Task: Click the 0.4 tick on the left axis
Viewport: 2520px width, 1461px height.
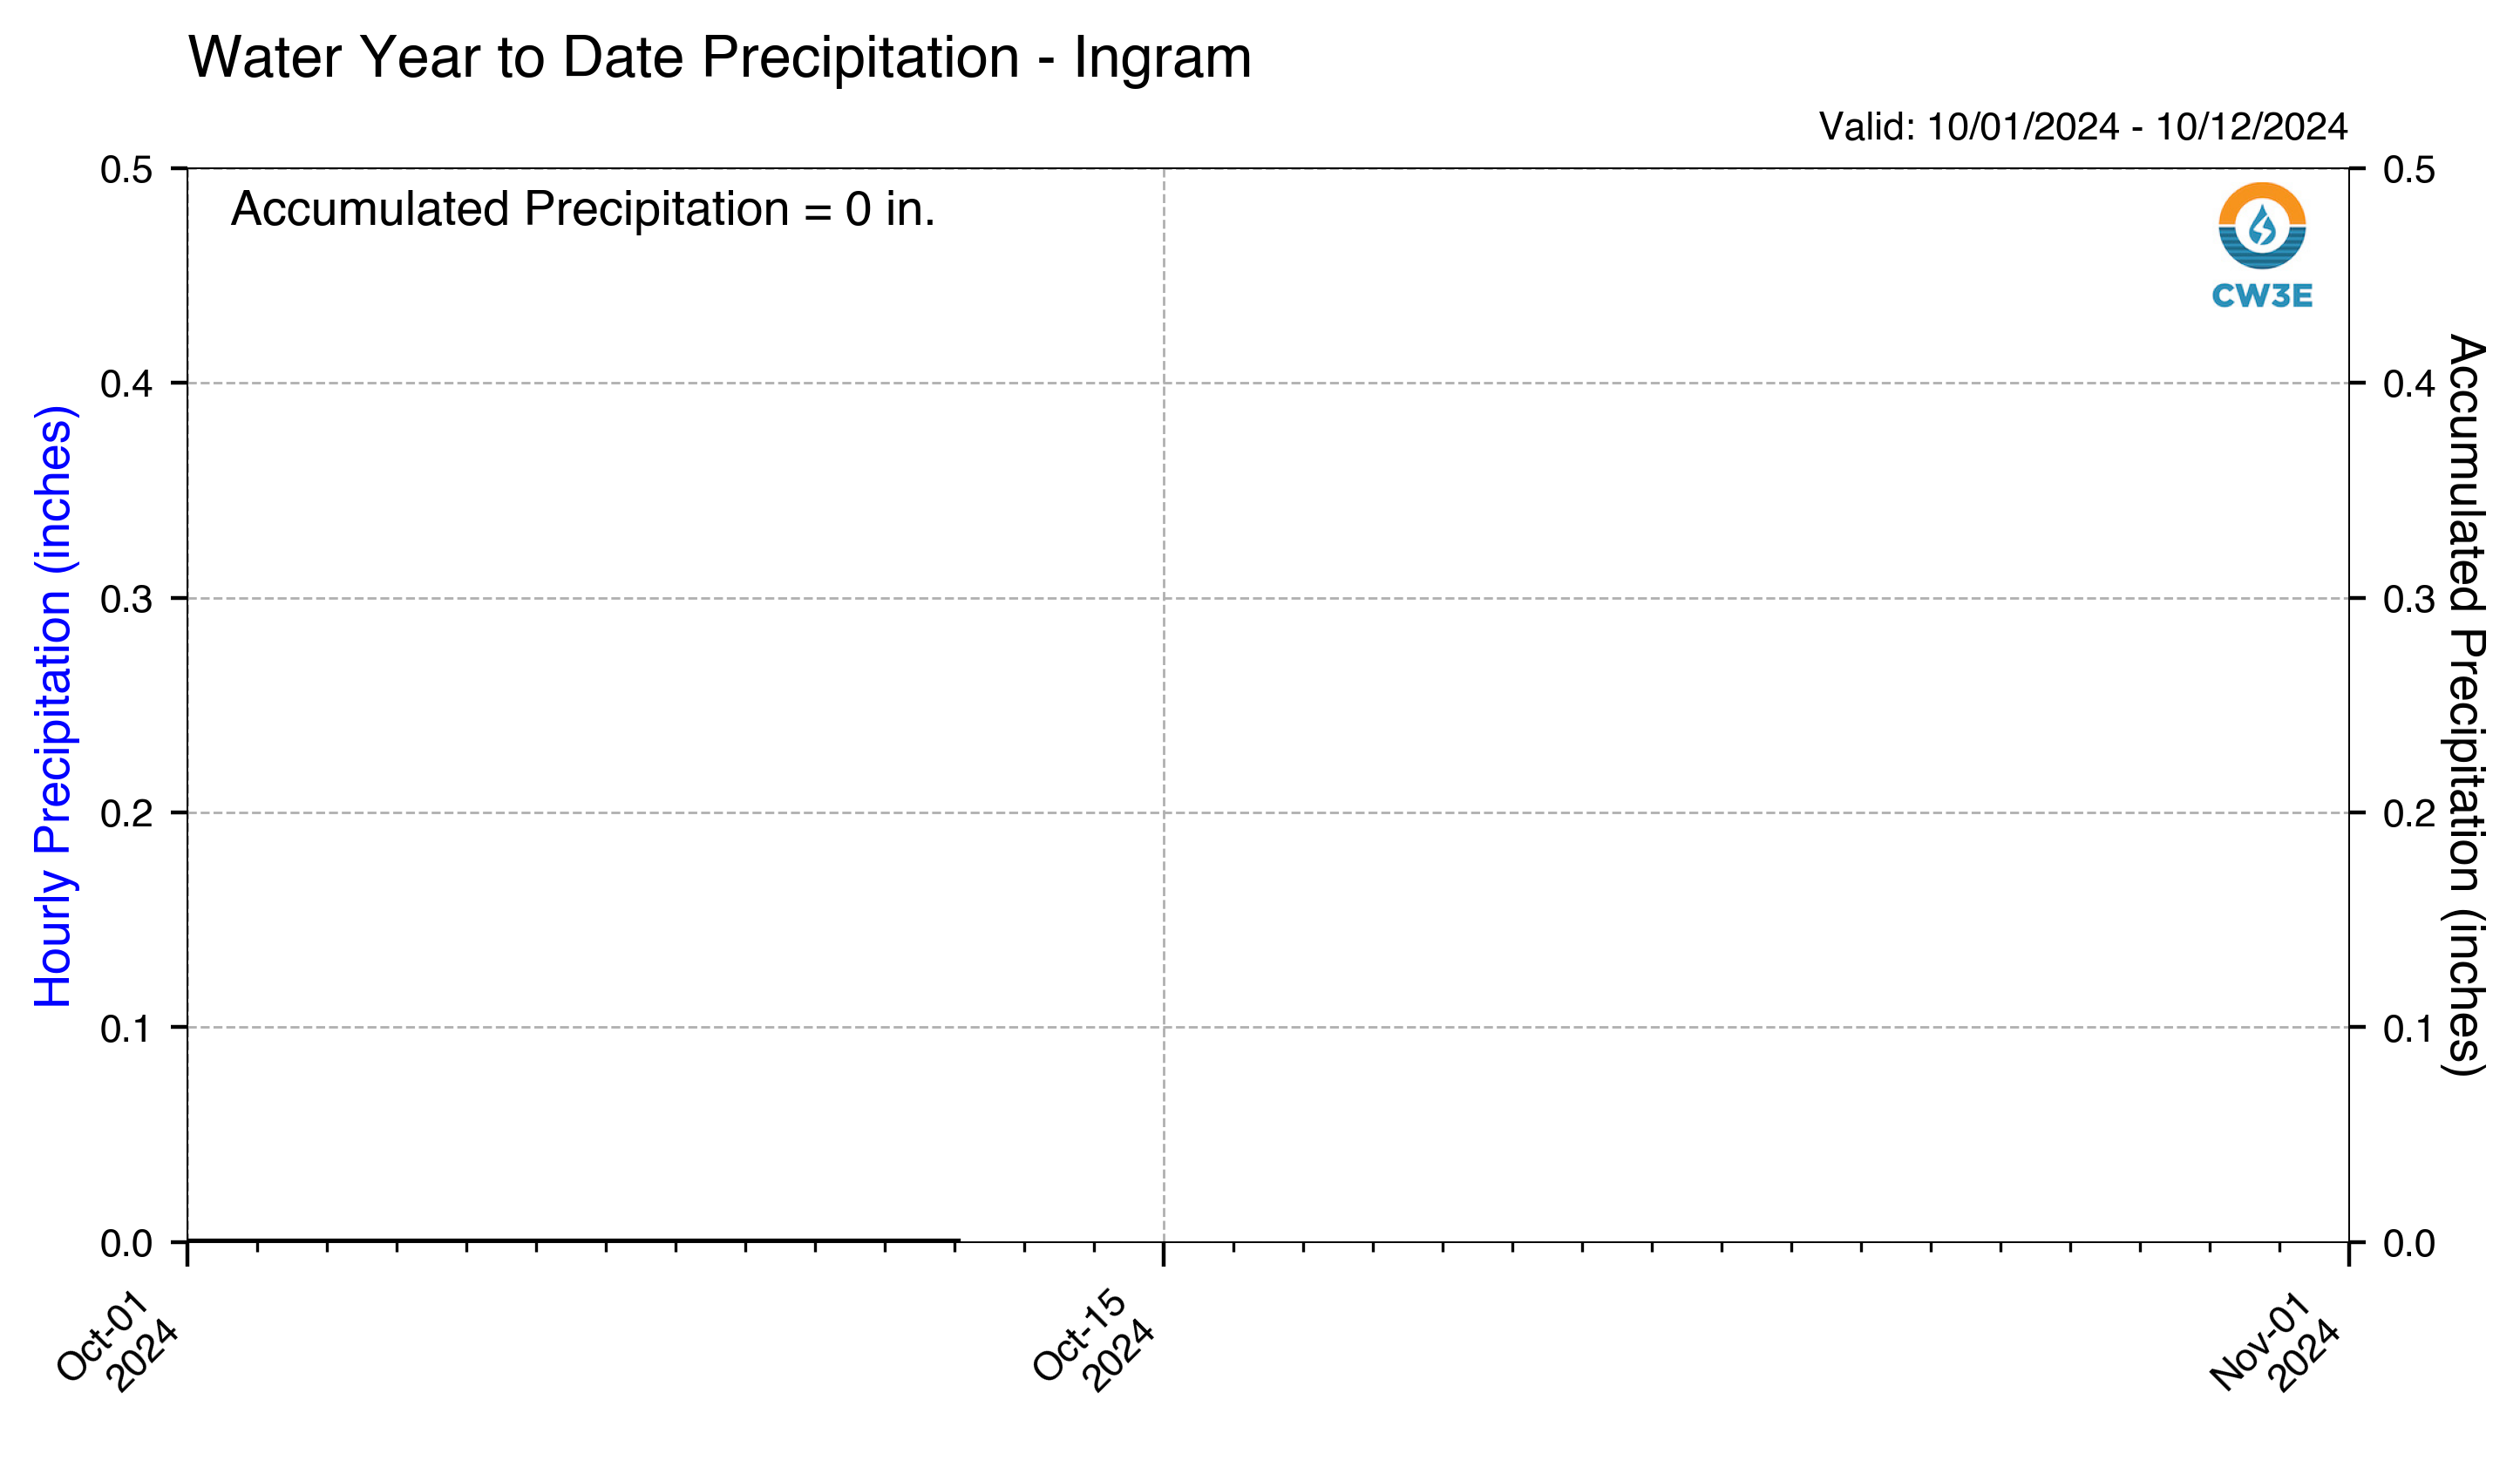Action: tap(127, 383)
